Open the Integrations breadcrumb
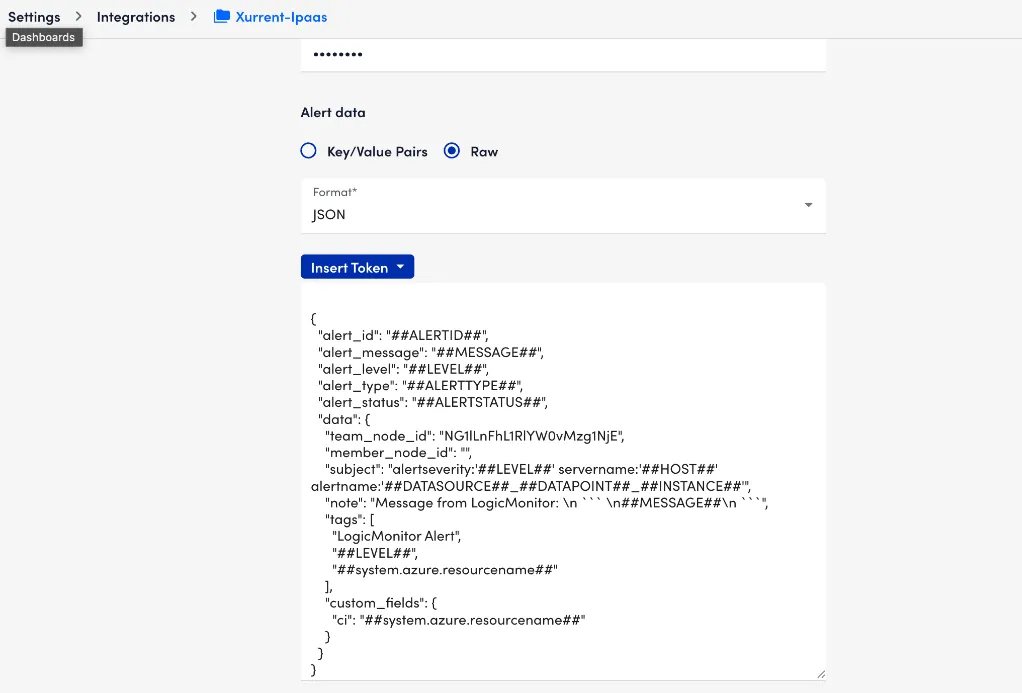Viewport: 1022px width, 693px height. click(136, 17)
